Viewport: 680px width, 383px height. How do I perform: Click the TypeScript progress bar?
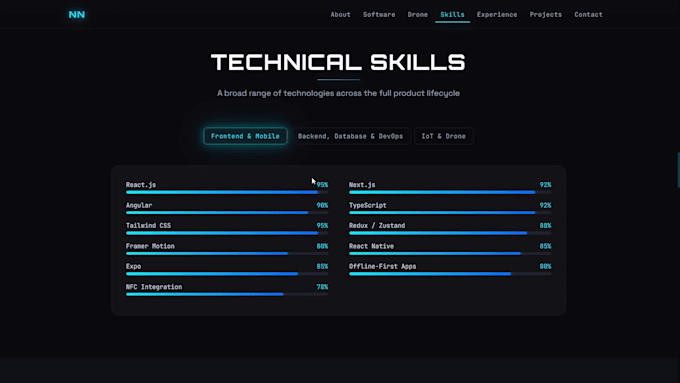tap(450, 213)
